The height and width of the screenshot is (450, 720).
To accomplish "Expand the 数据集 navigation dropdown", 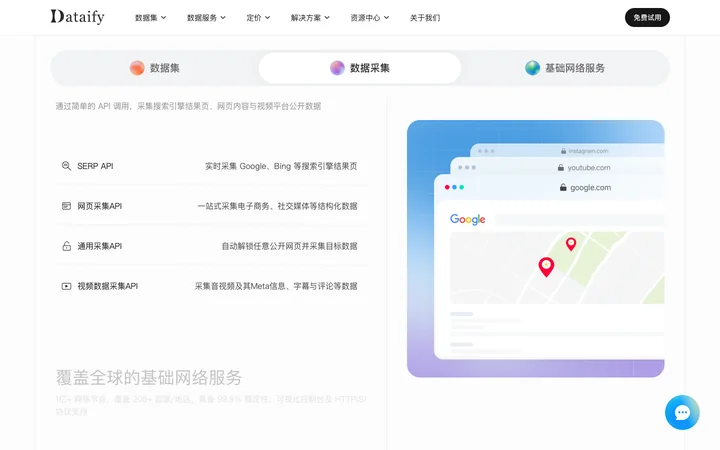I will [150, 17].
